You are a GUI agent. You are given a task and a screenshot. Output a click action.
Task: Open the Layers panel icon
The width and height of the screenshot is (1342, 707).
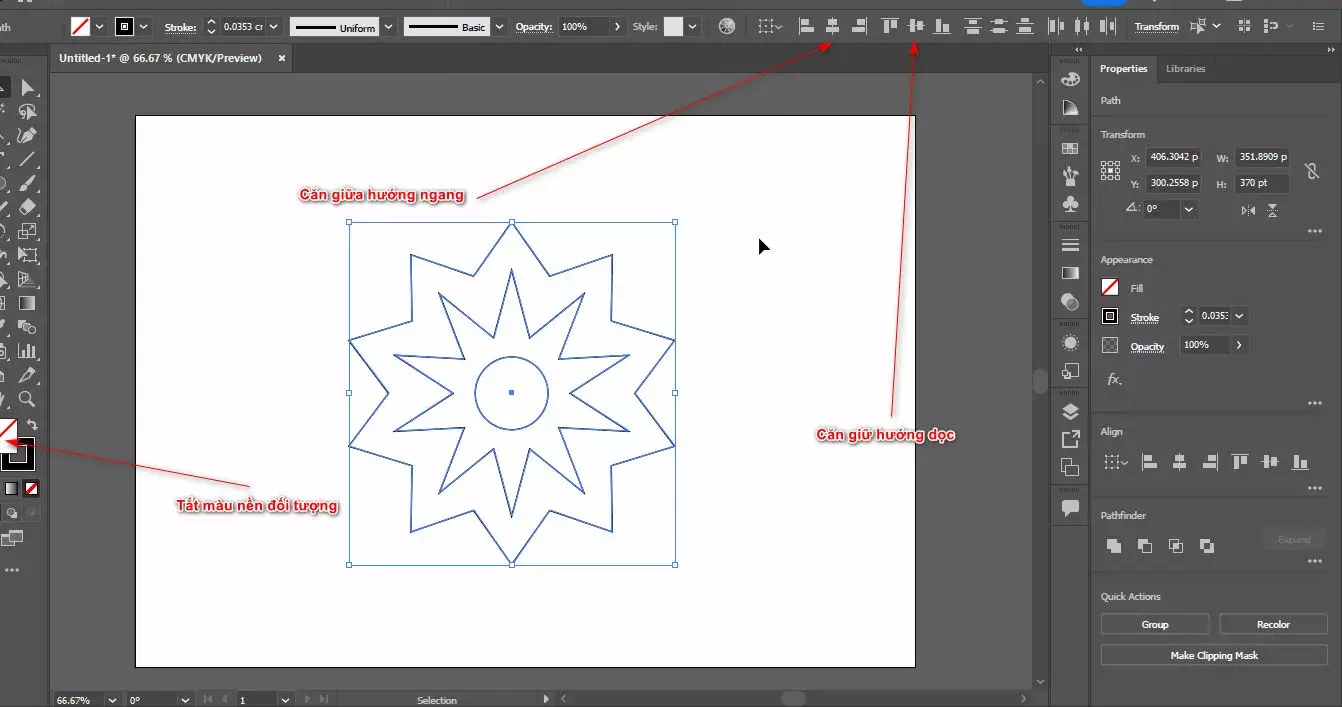point(1070,411)
